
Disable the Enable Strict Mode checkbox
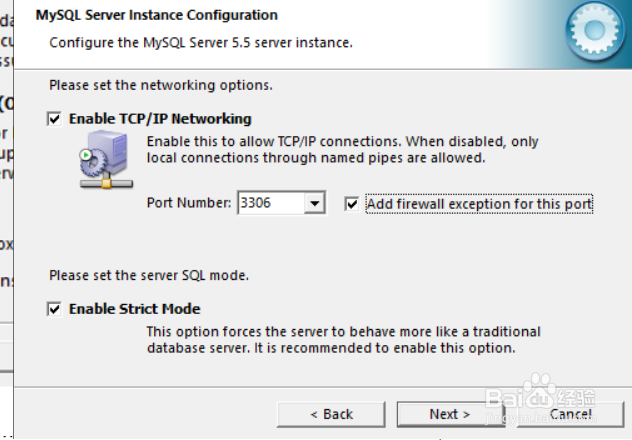(54, 309)
